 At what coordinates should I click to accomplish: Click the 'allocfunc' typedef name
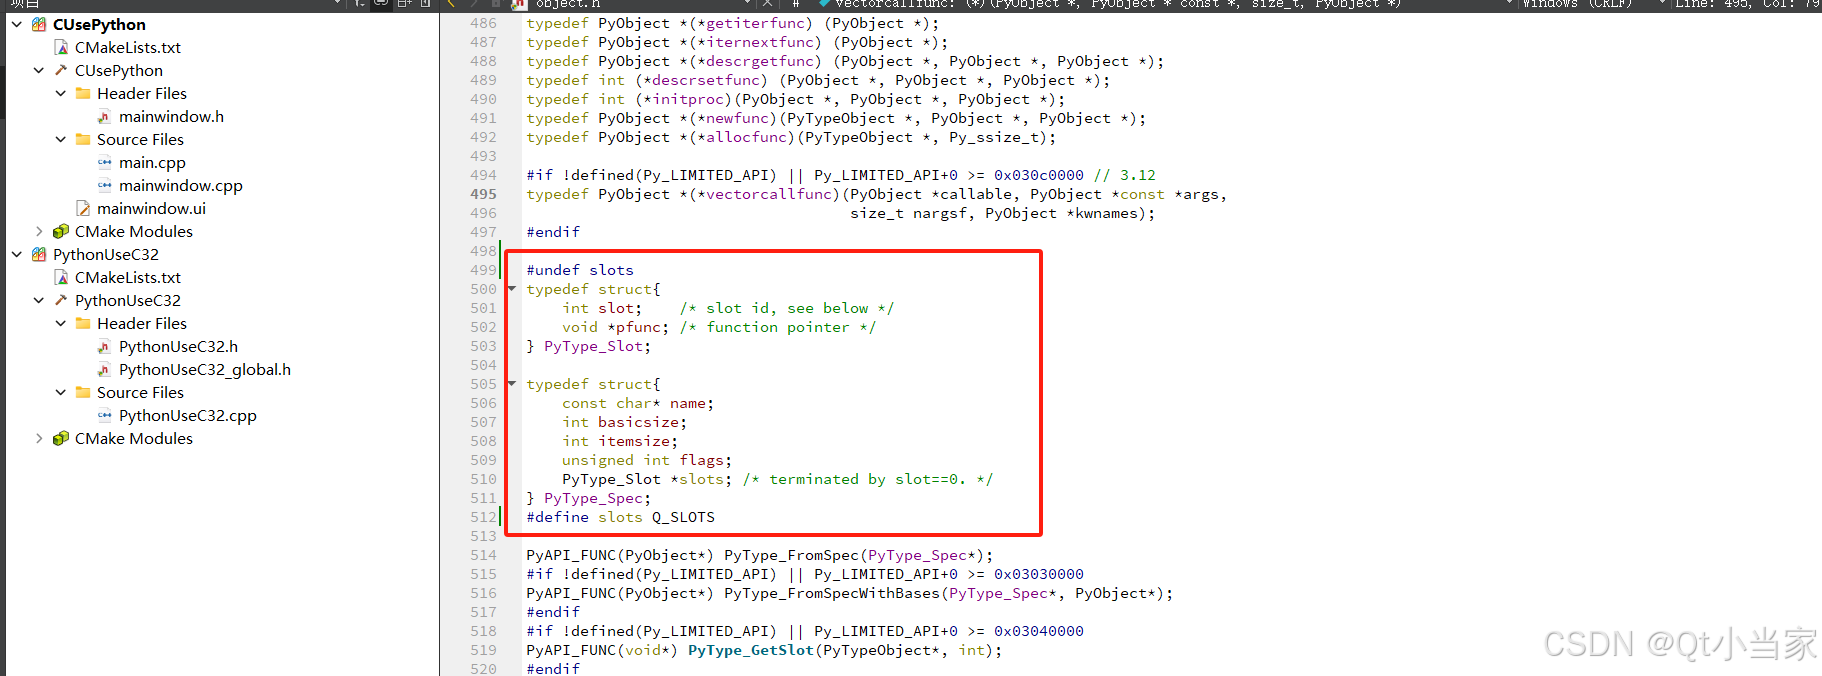click(x=746, y=137)
